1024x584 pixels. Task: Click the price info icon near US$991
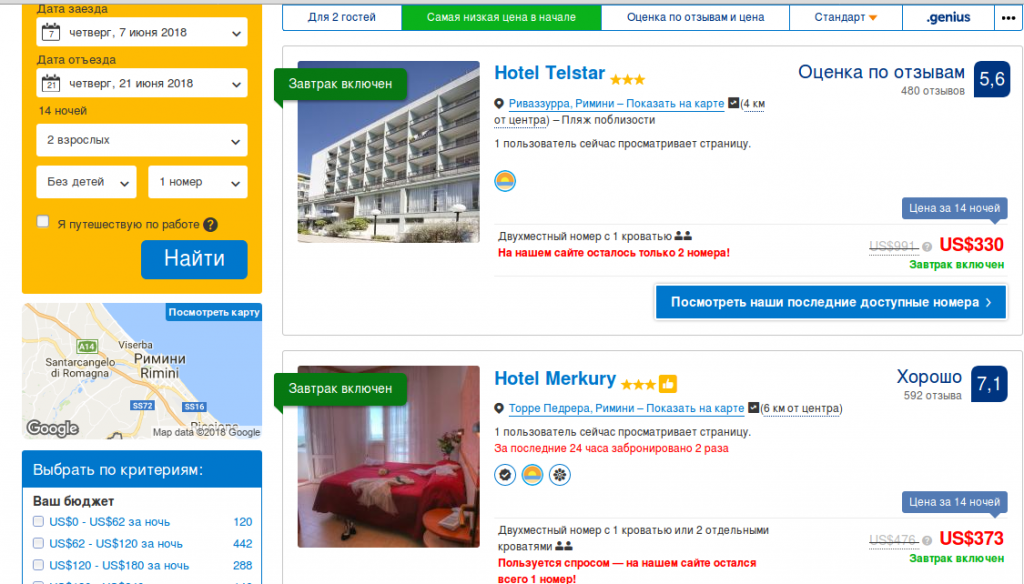point(927,247)
